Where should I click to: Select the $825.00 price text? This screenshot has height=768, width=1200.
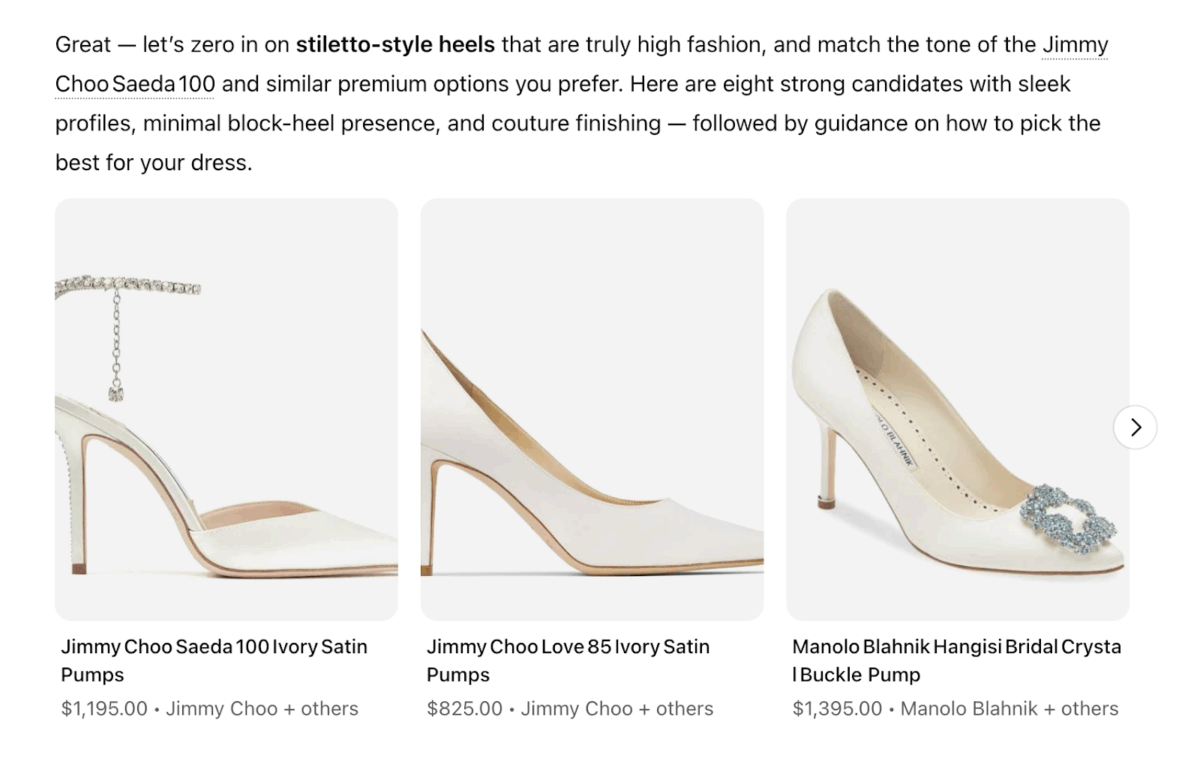tap(464, 708)
